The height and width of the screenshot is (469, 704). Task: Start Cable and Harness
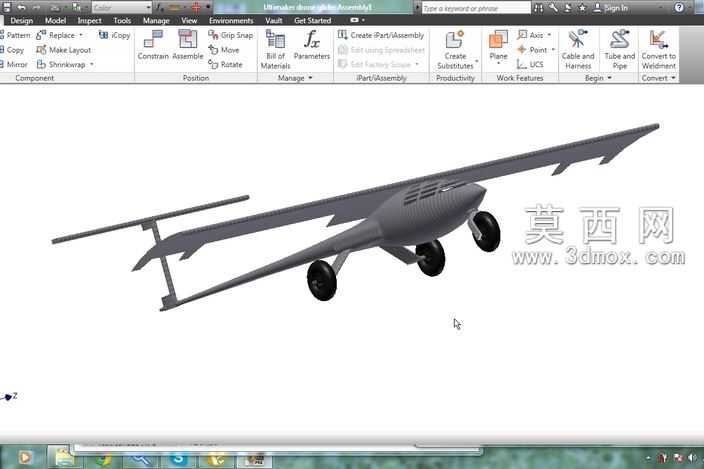point(578,49)
